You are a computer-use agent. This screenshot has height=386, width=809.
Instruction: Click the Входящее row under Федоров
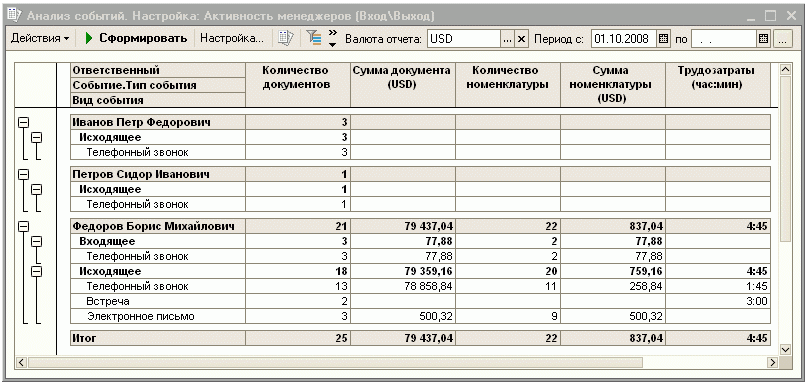pos(420,241)
